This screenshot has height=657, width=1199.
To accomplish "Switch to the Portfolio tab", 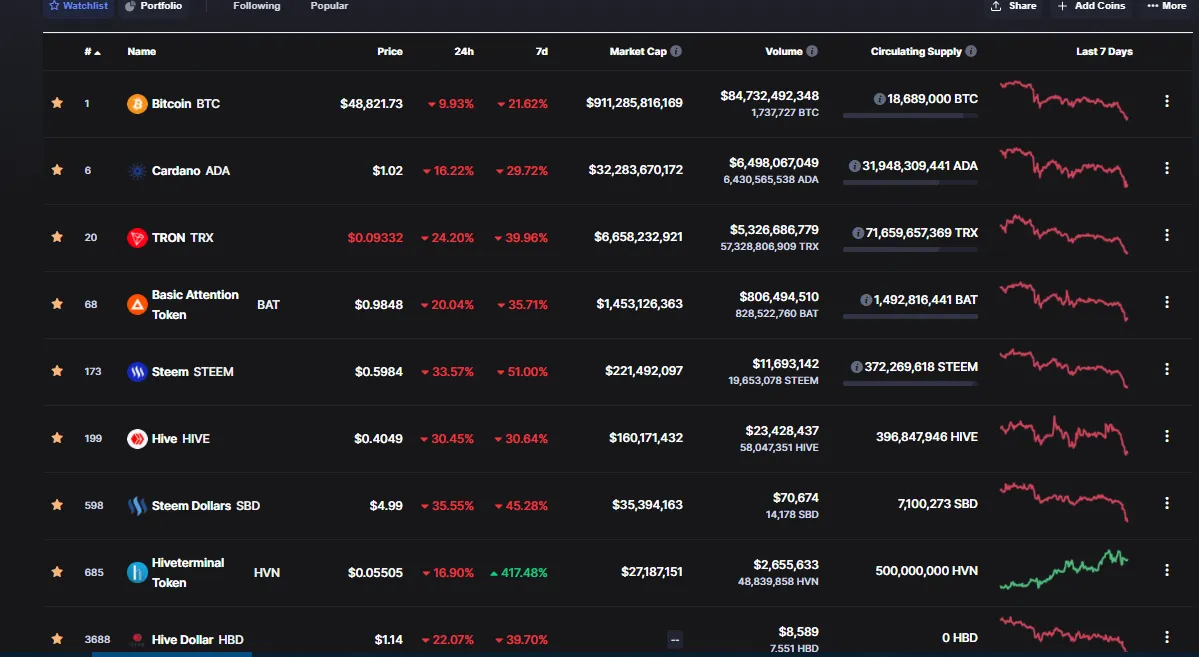I will click(x=154, y=6).
